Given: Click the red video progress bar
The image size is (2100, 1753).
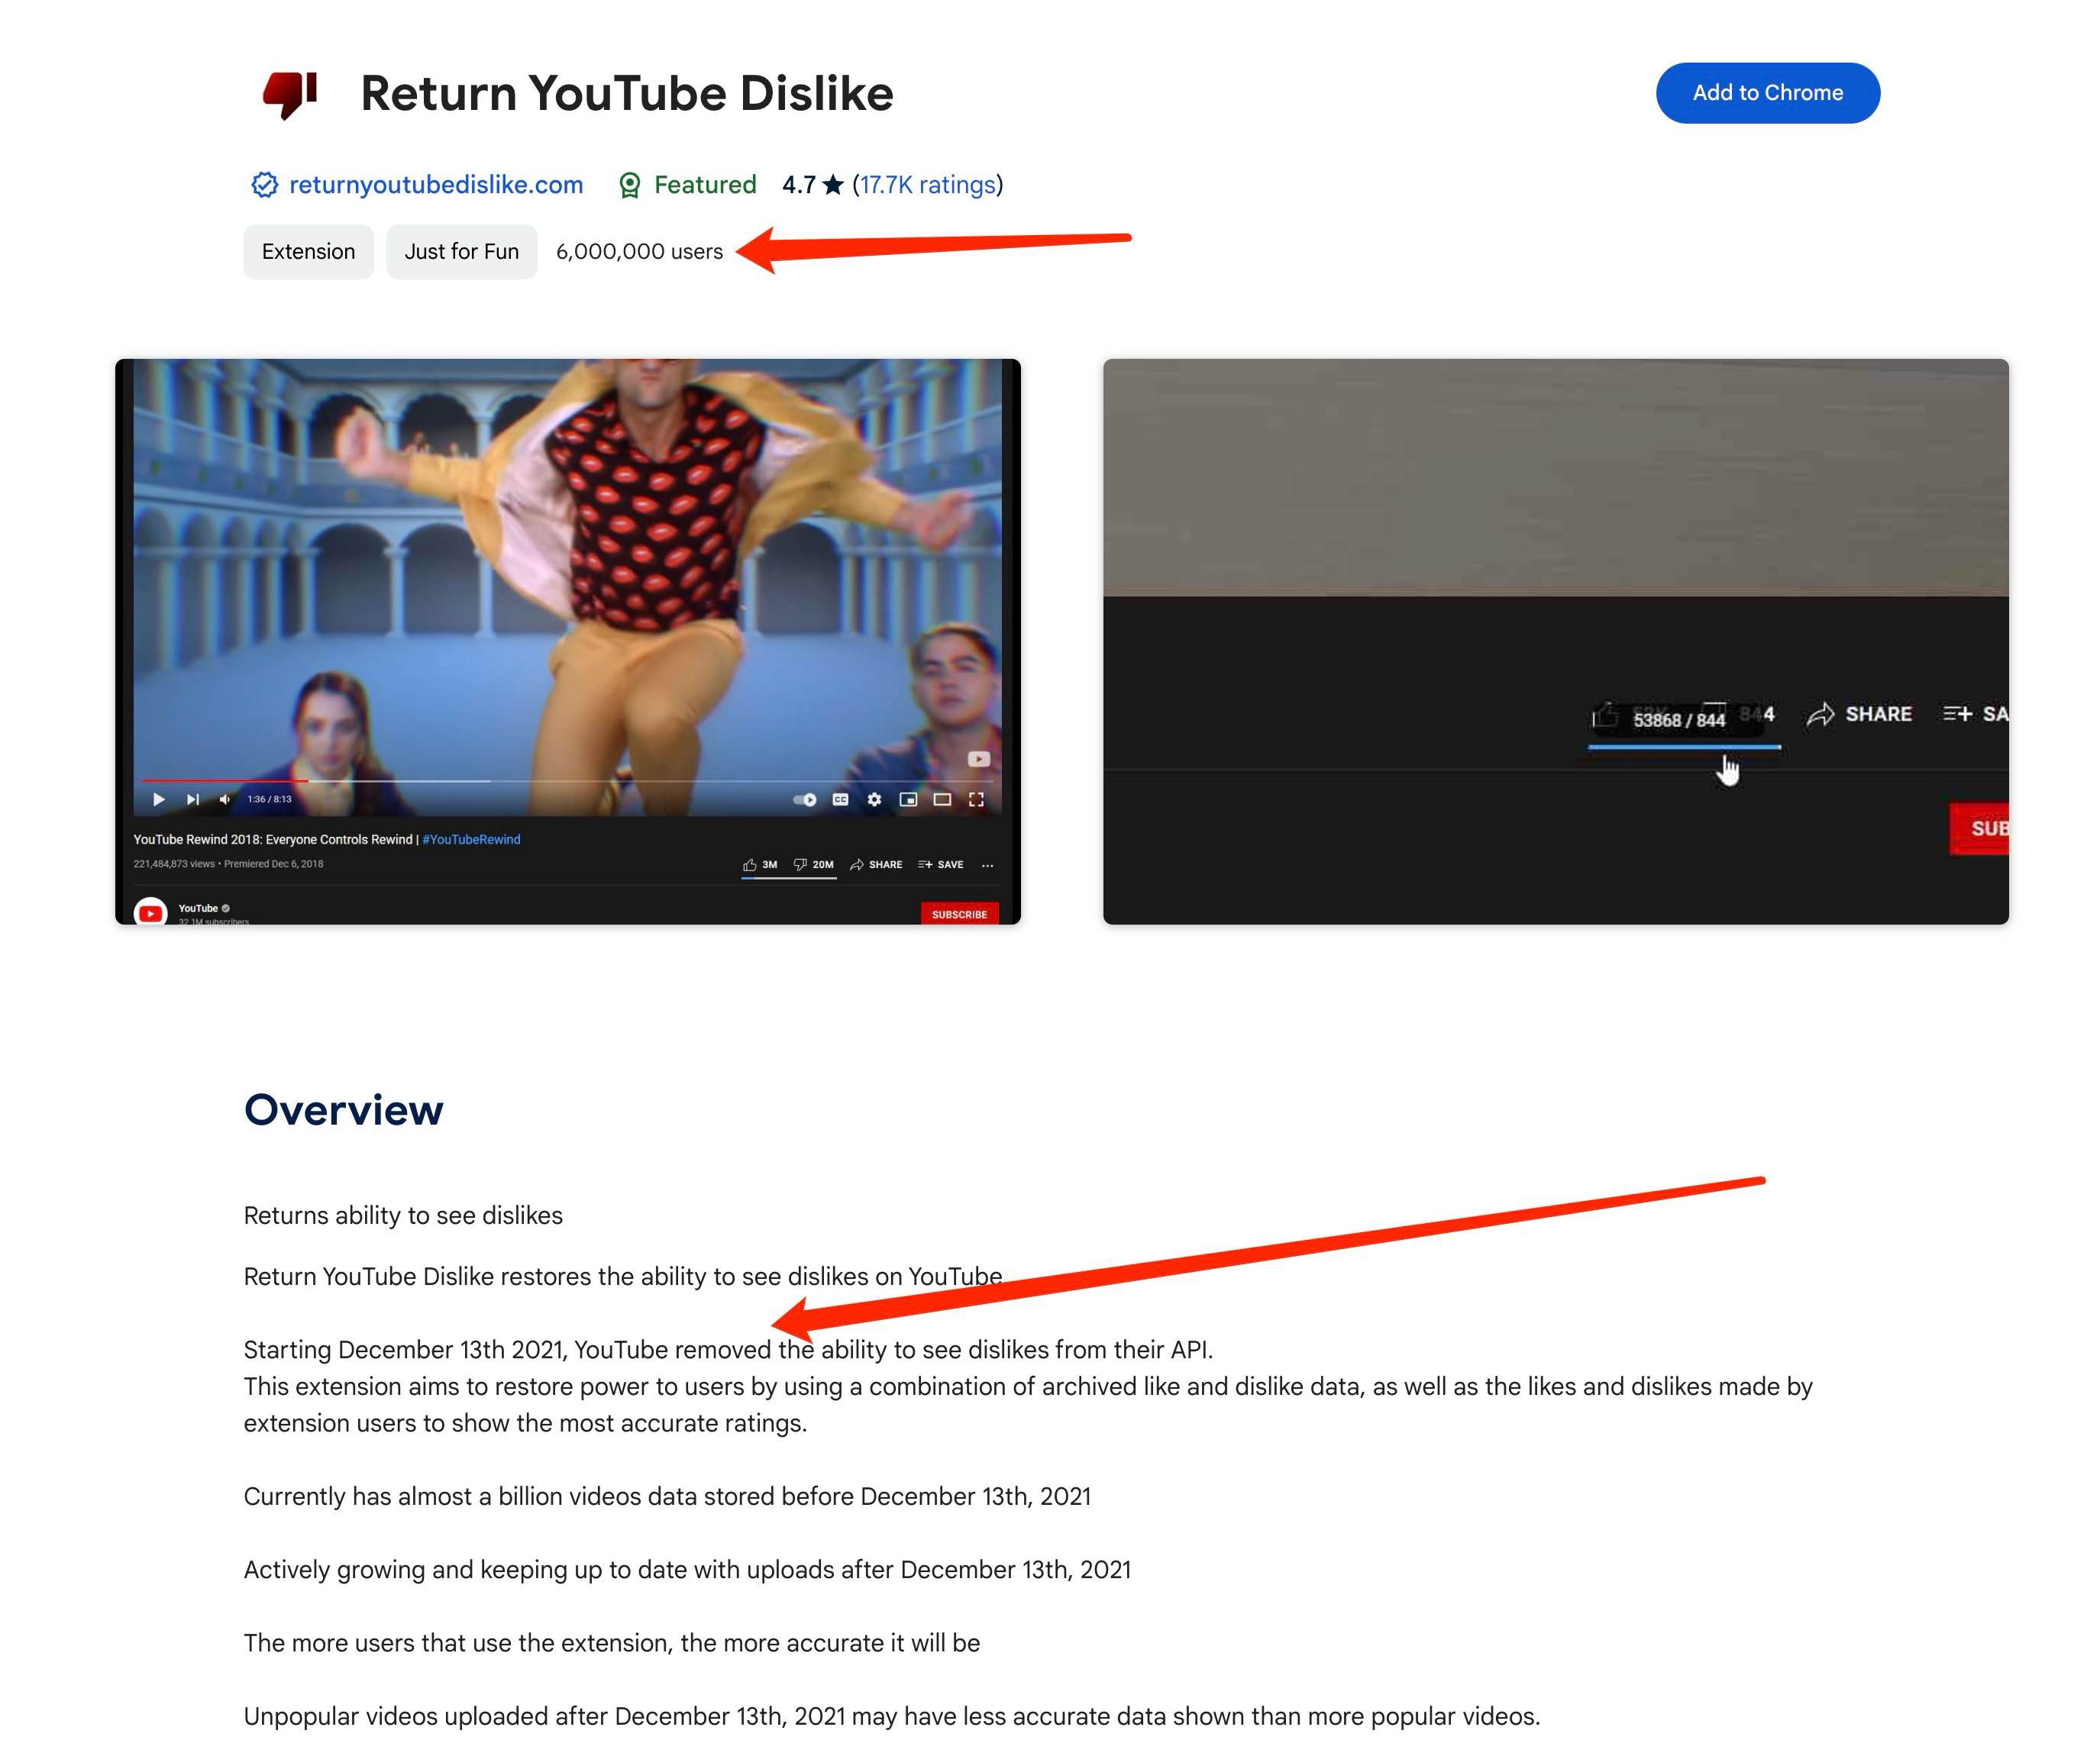Looking at the screenshot, I should 224,780.
